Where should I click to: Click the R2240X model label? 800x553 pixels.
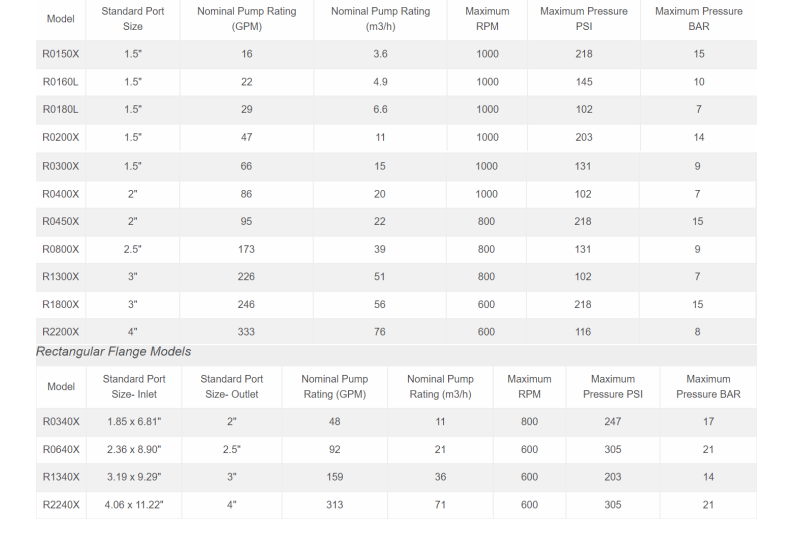(61, 505)
